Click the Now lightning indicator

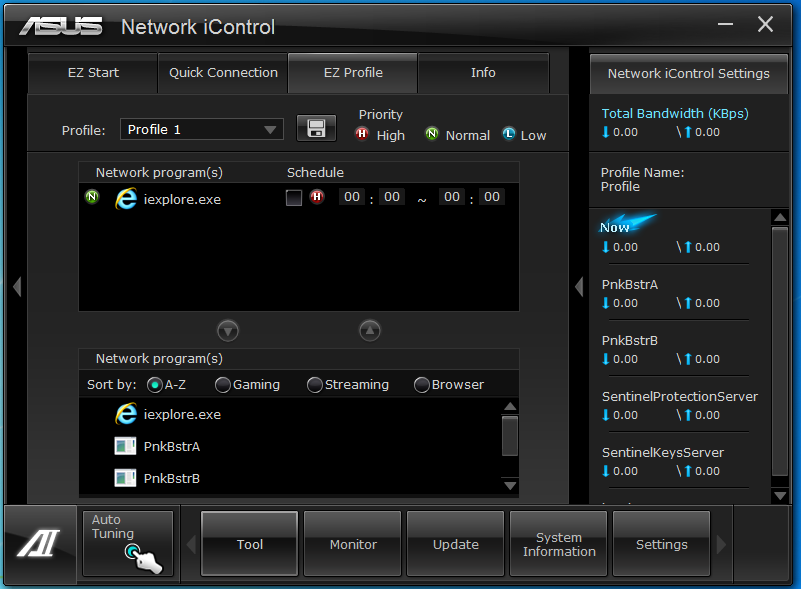pyautogui.click(x=628, y=224)
